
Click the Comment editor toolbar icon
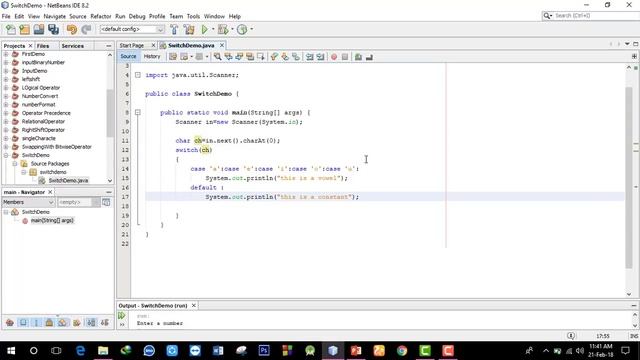coord(358,57)
